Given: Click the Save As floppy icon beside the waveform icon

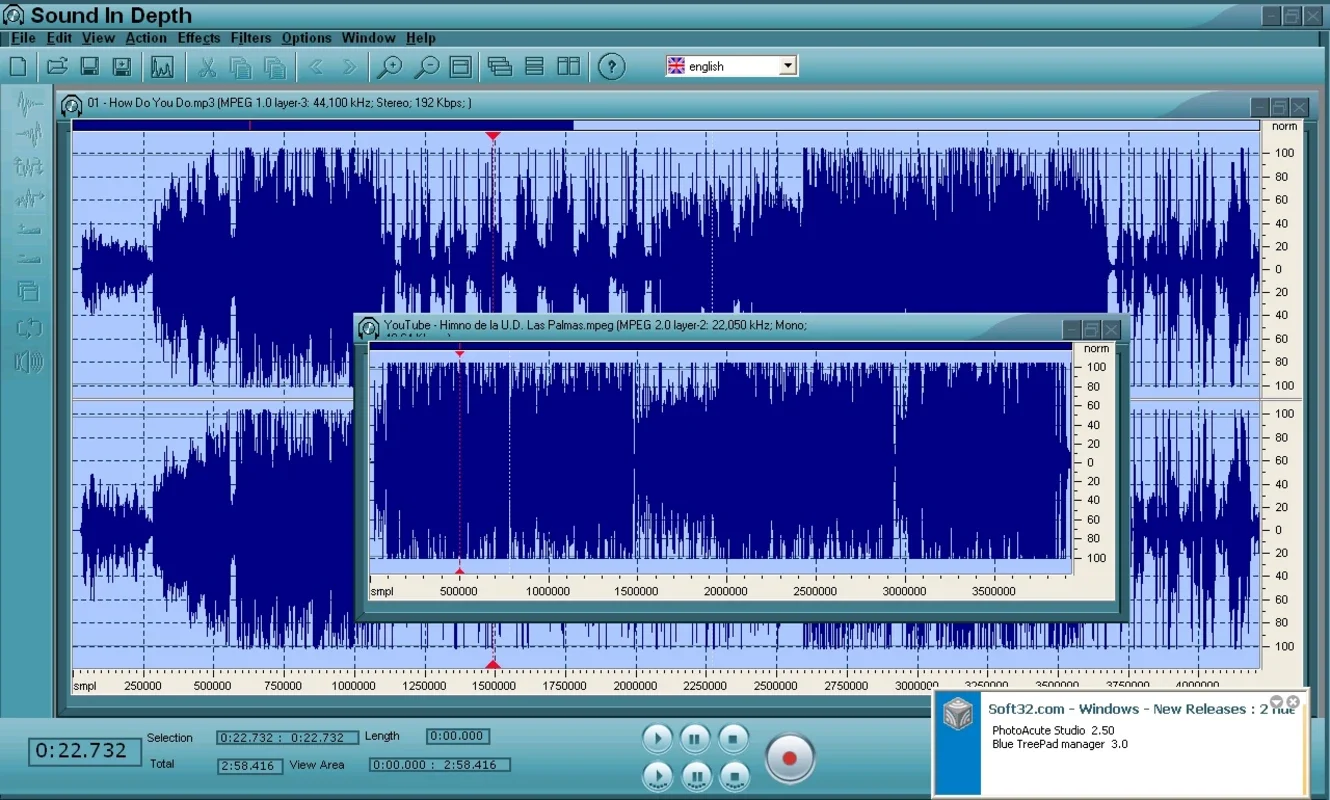Looking at the screenshot, I should click(121, 67).
